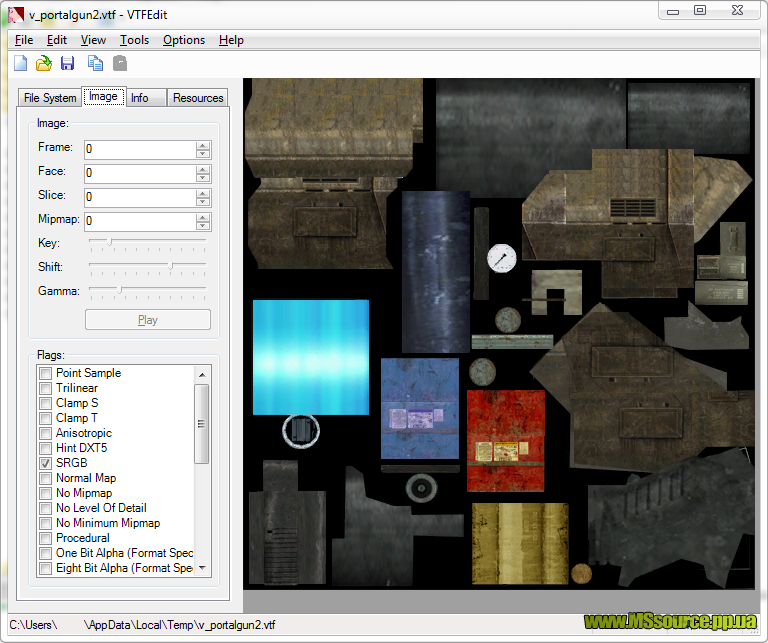768x643 pixels.
Task: Click the file path in status bar
Action: point(142,625)
